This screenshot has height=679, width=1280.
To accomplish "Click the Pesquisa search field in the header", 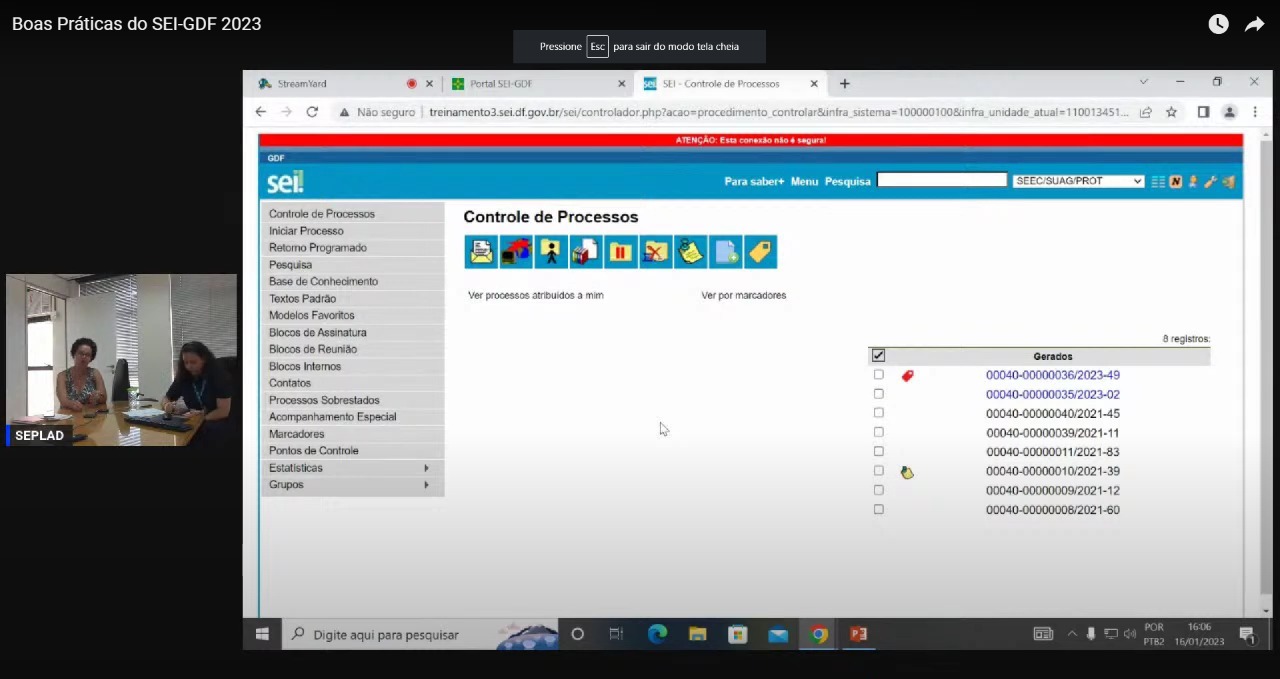I will [x=941, y=180].
